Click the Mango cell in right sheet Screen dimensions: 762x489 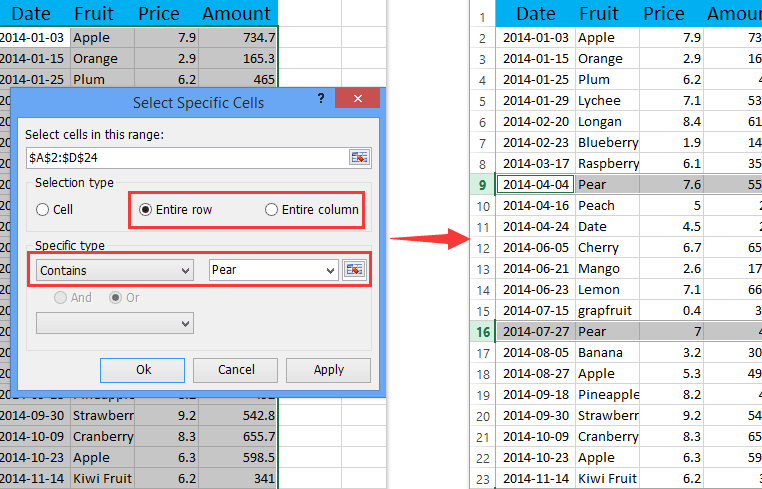[607, 268]
